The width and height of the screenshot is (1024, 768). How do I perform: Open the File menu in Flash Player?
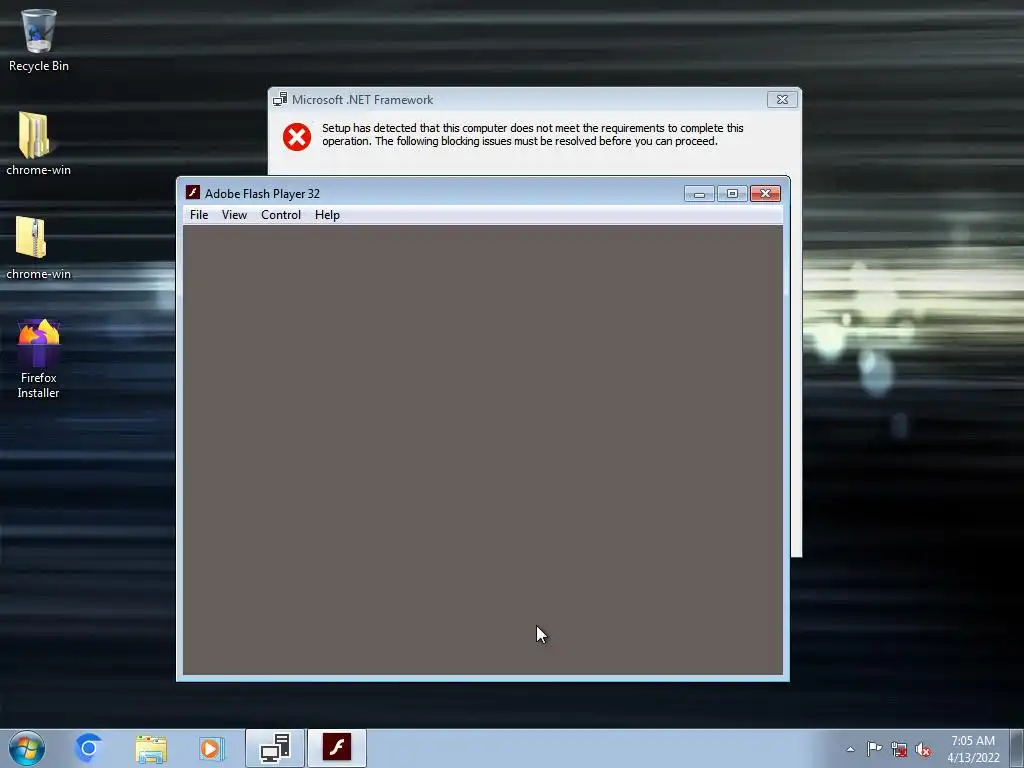(199, 215)
